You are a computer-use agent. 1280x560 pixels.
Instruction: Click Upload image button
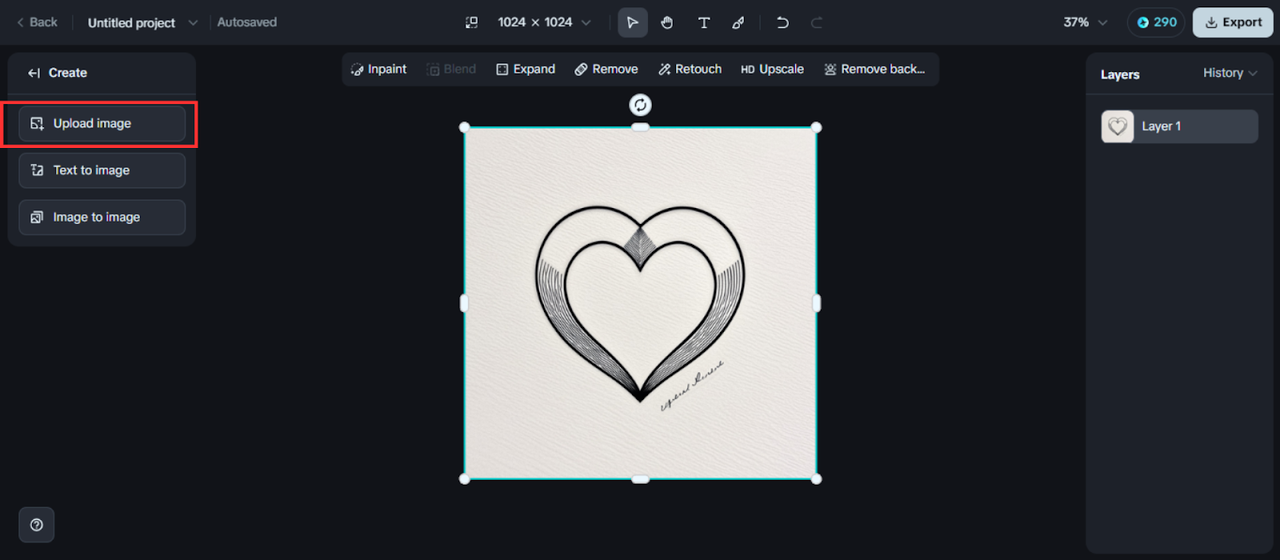tap(102, 123)
